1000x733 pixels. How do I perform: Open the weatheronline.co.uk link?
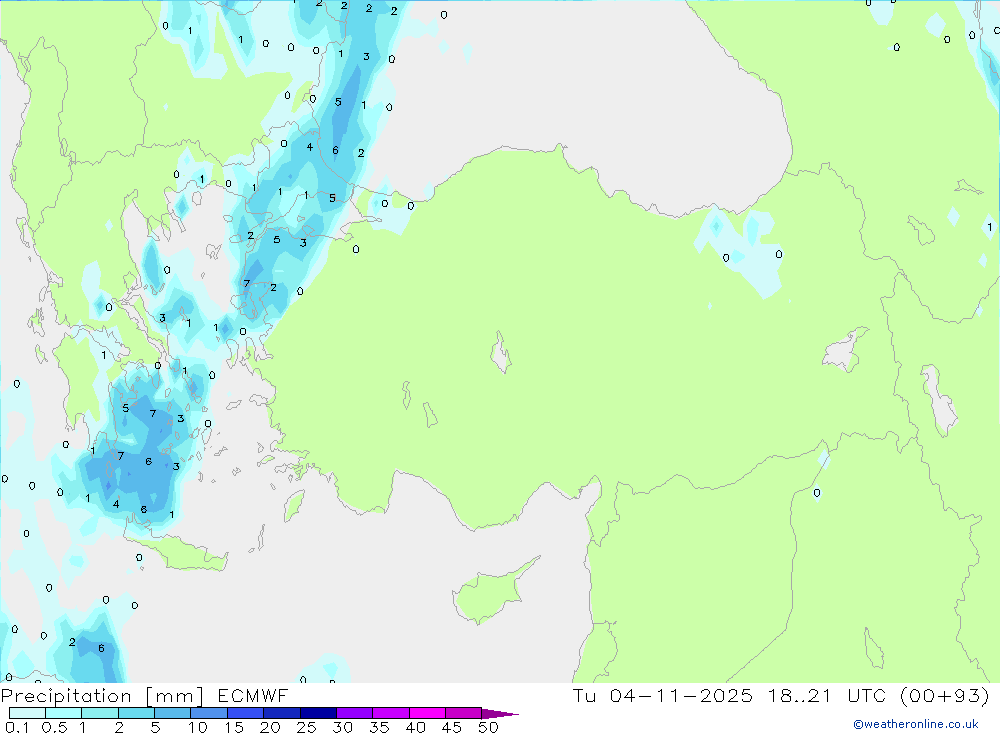[916, 724]
